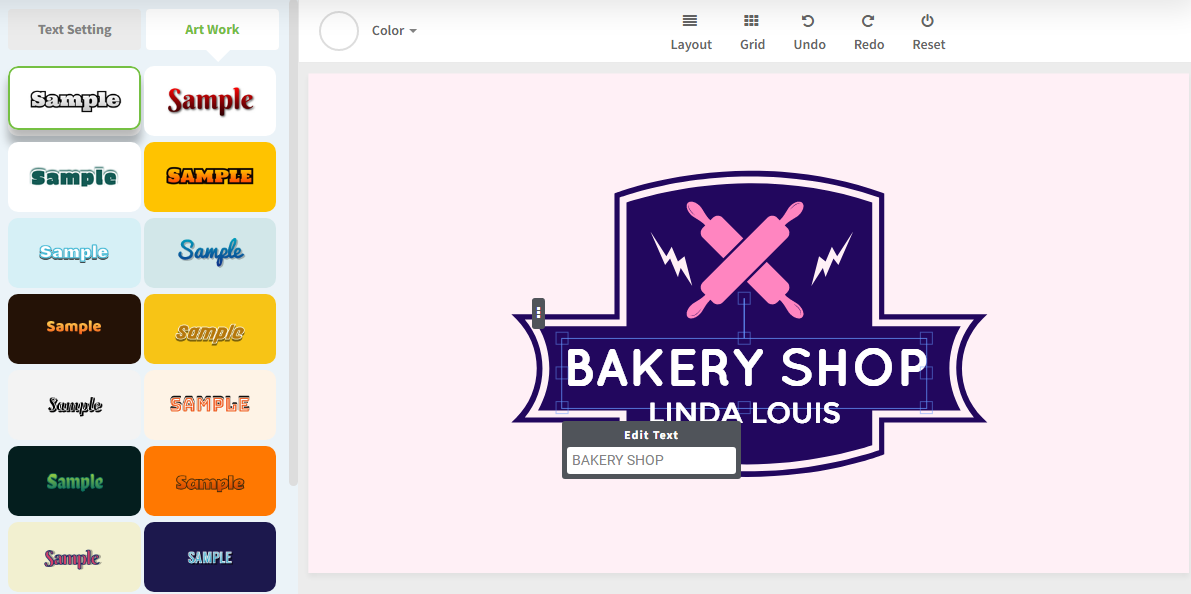1191x594 pixels.
Task: Pick the blue script Sample style
Action: [210, 253]
